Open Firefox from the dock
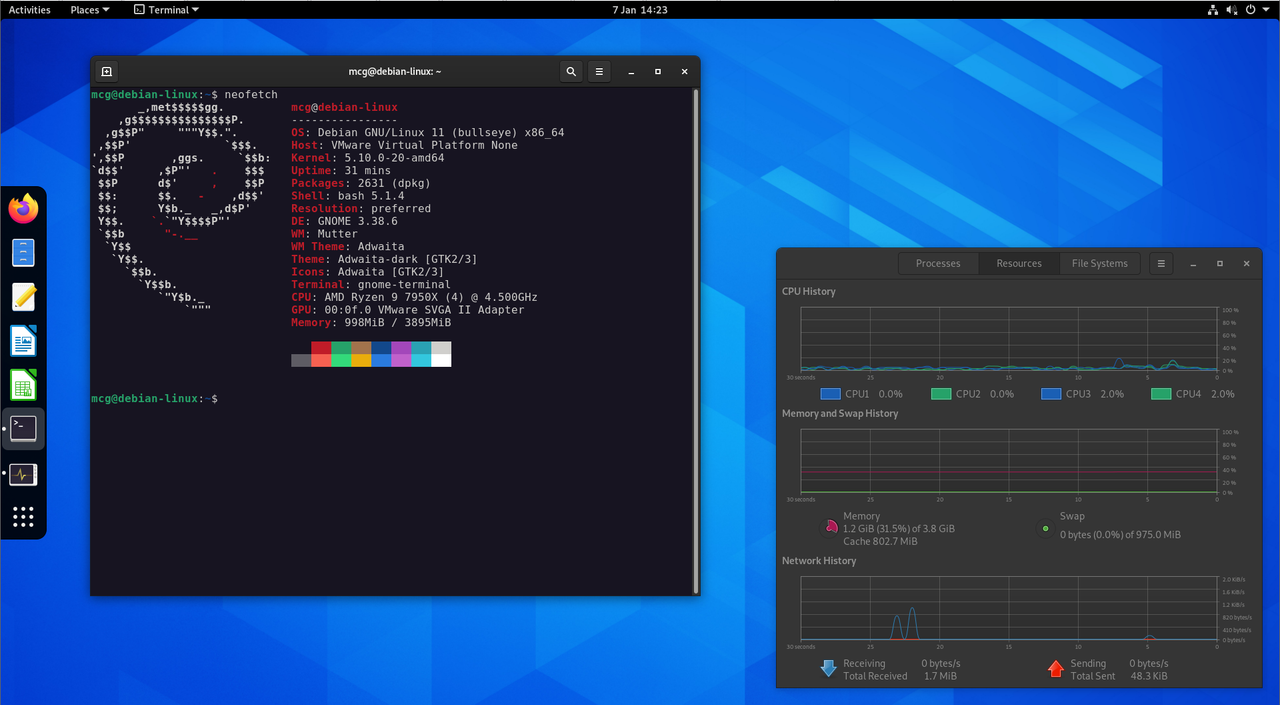Image resolution: width=1280 pixels, height=705 pixels. click(23, 209)
